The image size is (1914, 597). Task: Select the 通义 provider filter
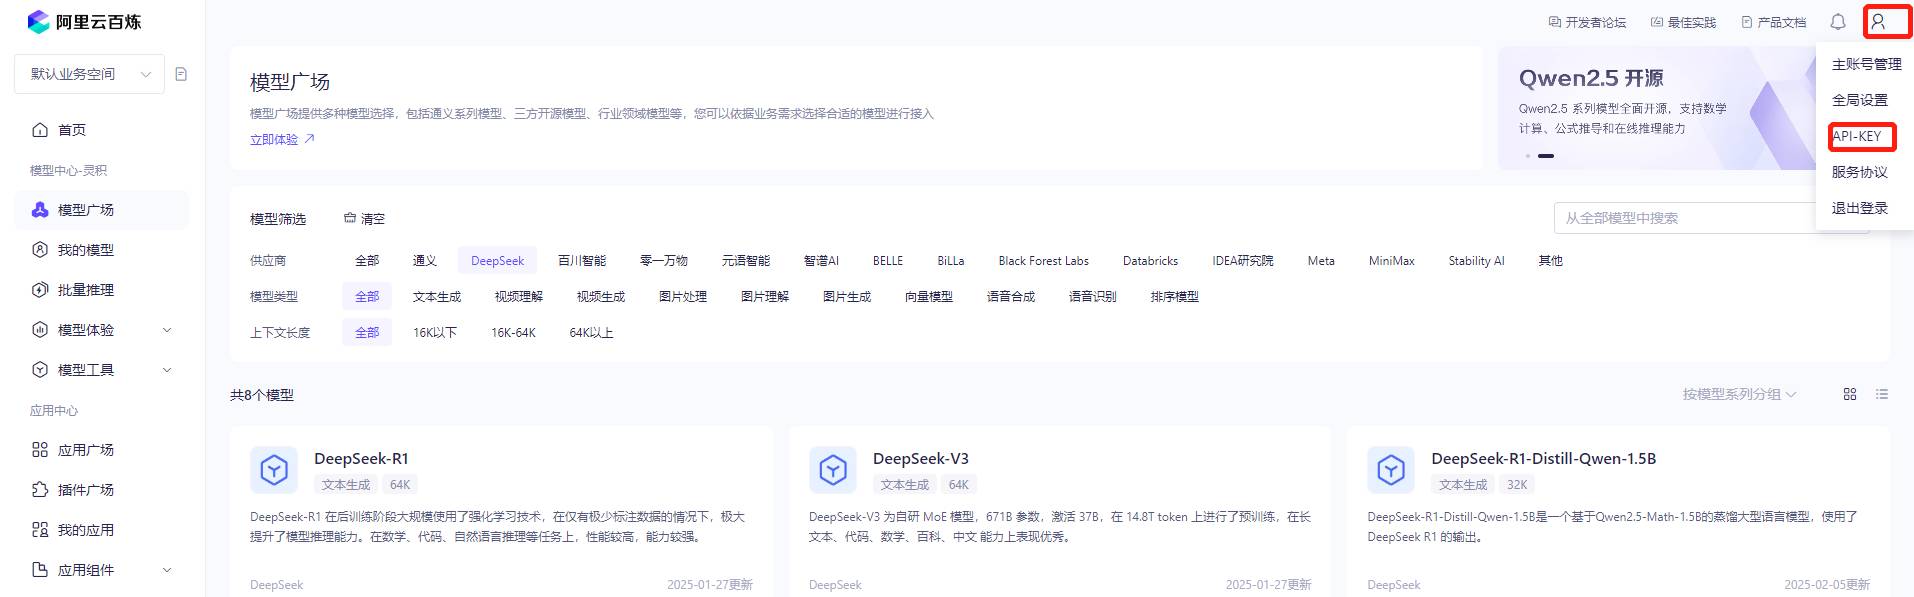pos(425,261)
